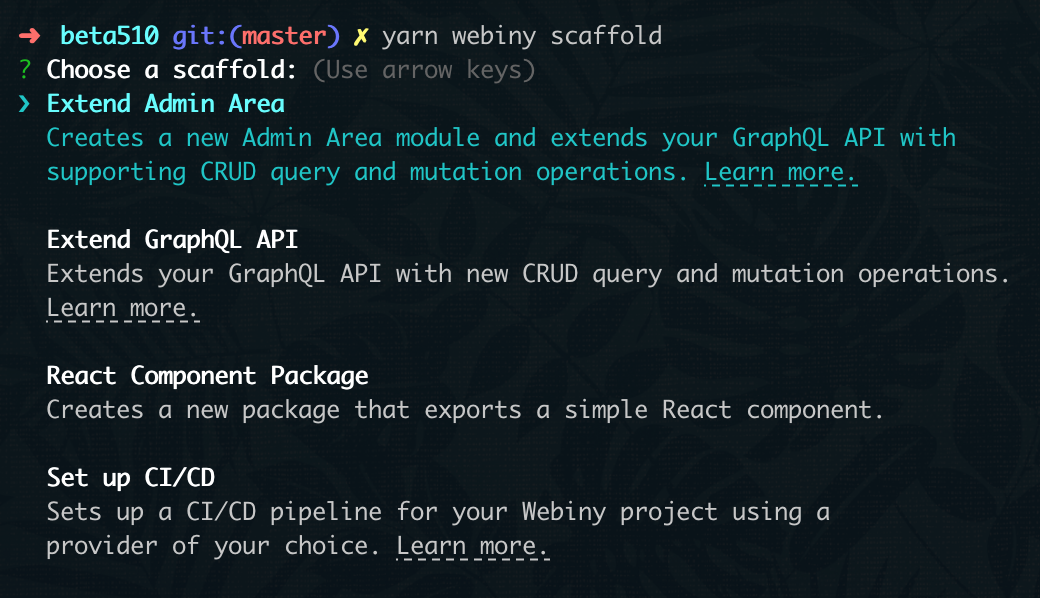Viewport: 1040px width, 598px height.
Task: Open Learn more link under Extend Admin Area
Action: (x=780, y=172)
